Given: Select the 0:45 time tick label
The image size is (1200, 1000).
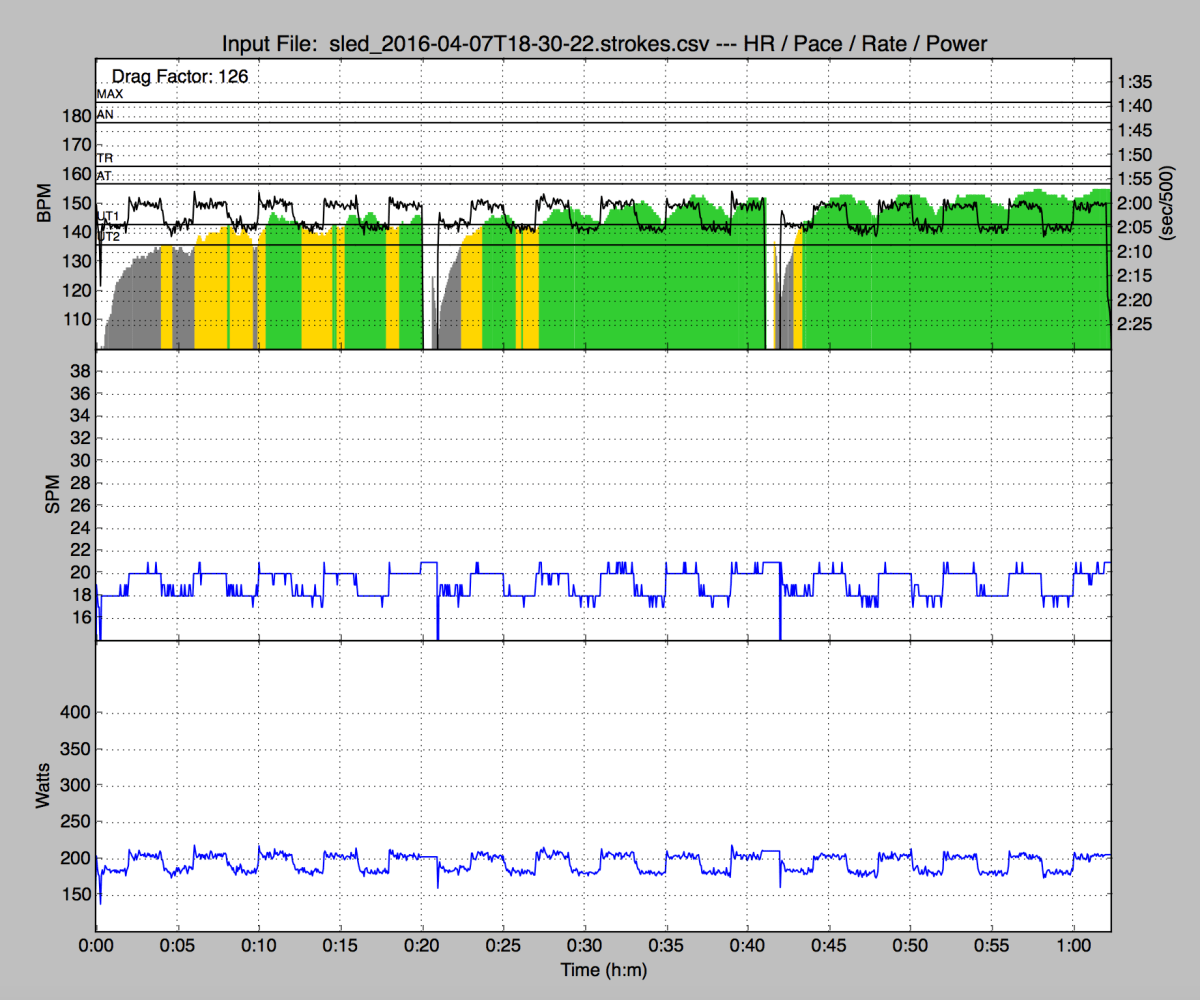Looking at the screenshot, I should (829, 944).
